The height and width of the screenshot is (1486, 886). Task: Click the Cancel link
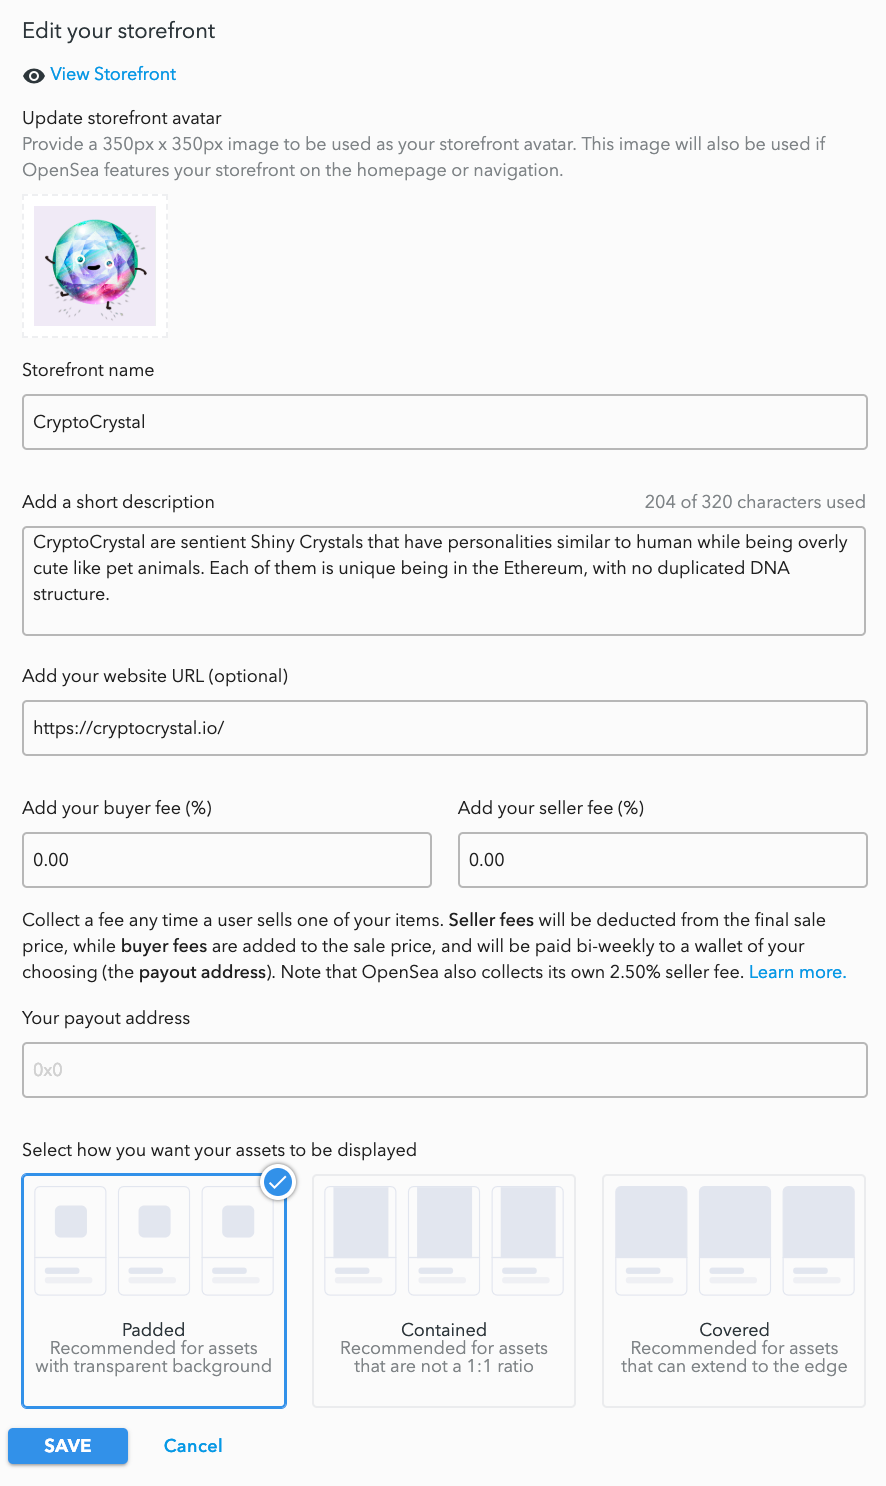click(x=193, y=1446)
